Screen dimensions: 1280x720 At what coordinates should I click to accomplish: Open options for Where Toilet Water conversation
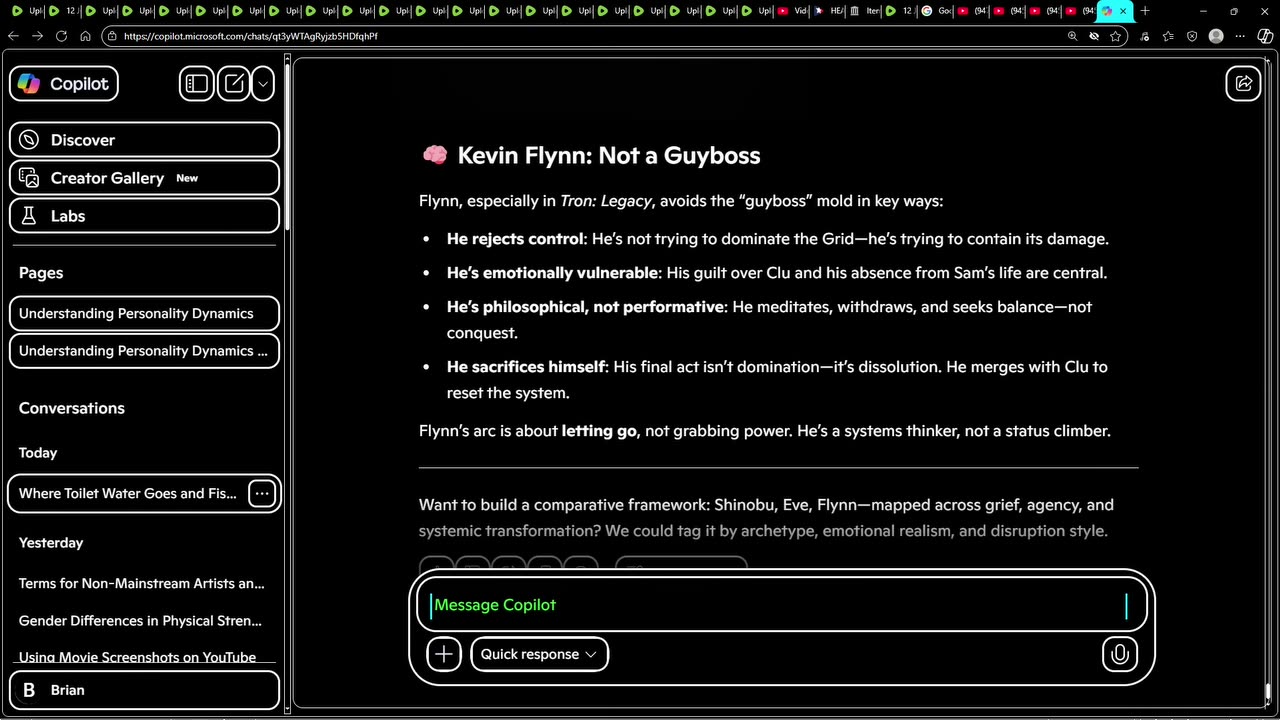coord(261,493)
